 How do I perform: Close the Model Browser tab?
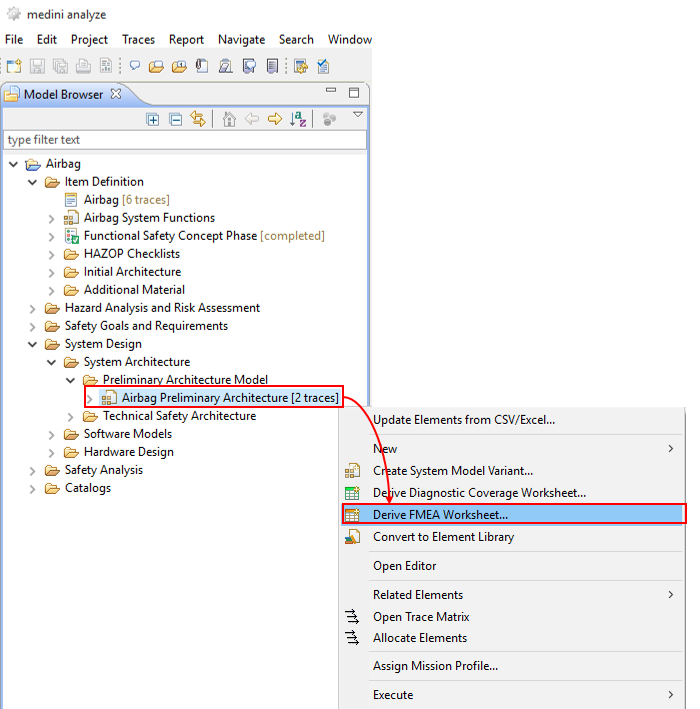(x=116, y=94)
